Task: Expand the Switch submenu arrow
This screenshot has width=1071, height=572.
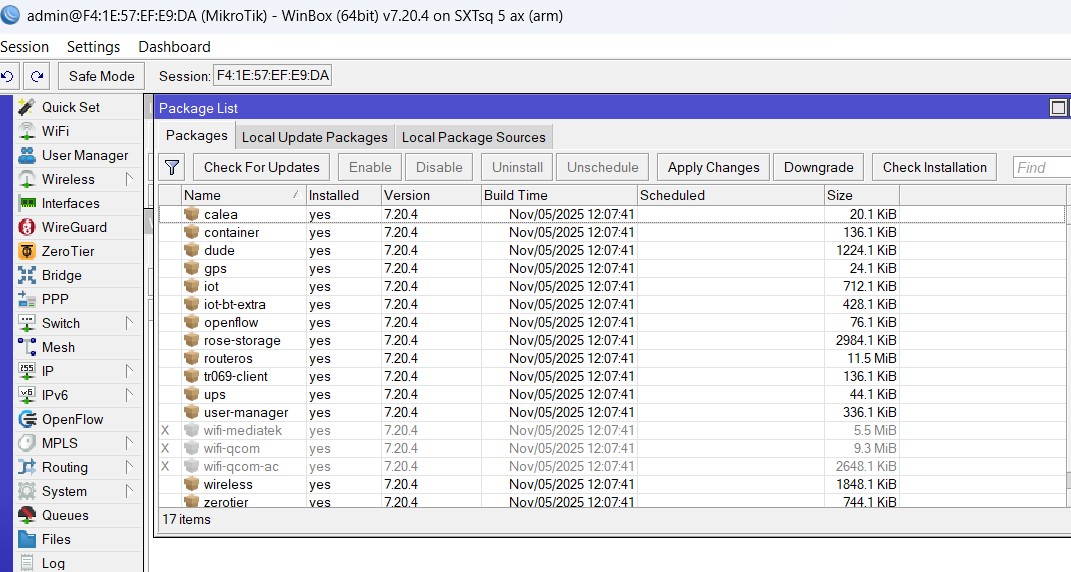Action: point(129,323)
